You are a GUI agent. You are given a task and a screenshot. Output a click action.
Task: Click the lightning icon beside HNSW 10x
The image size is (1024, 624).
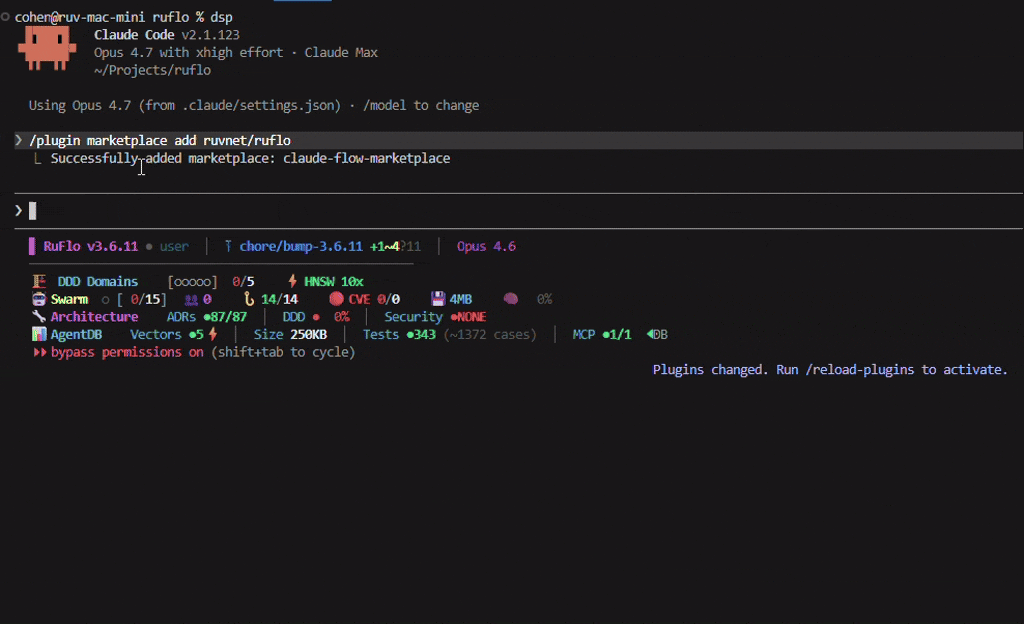click(293, 281)
